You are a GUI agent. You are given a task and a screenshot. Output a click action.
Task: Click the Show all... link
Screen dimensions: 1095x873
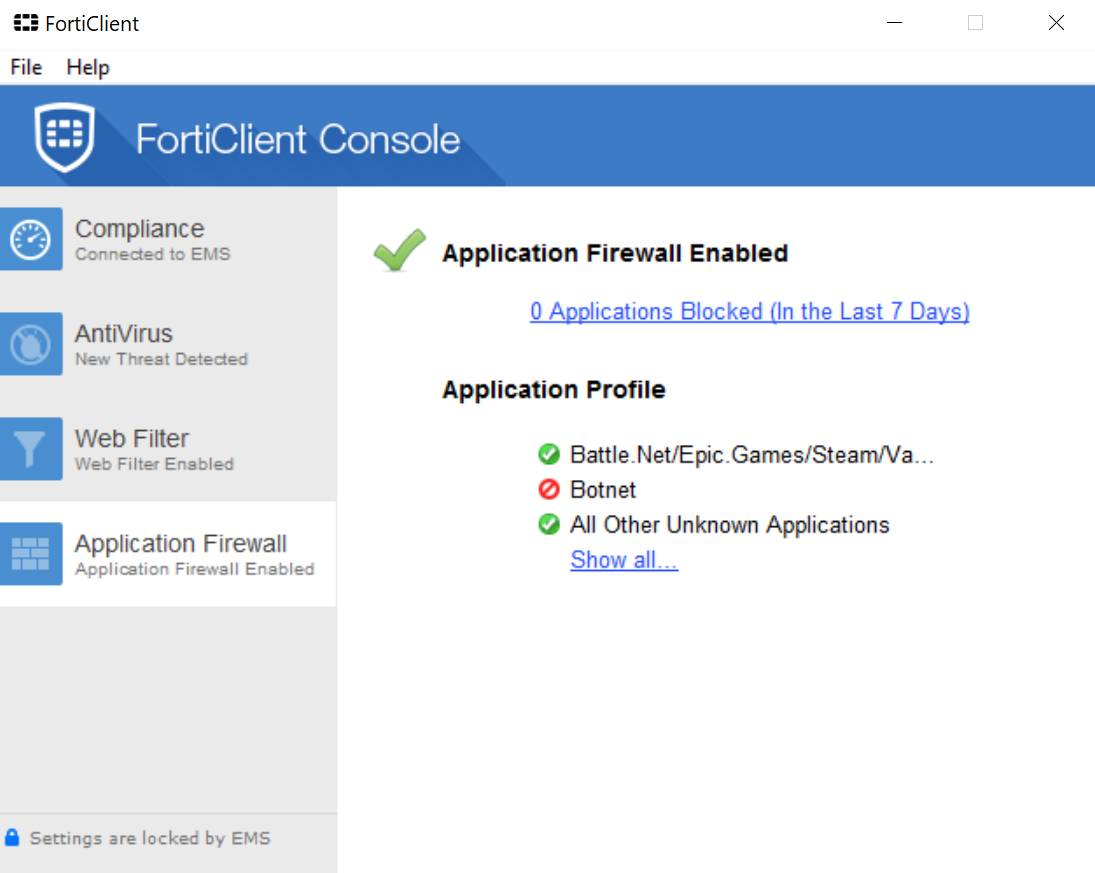pos(624,559)
